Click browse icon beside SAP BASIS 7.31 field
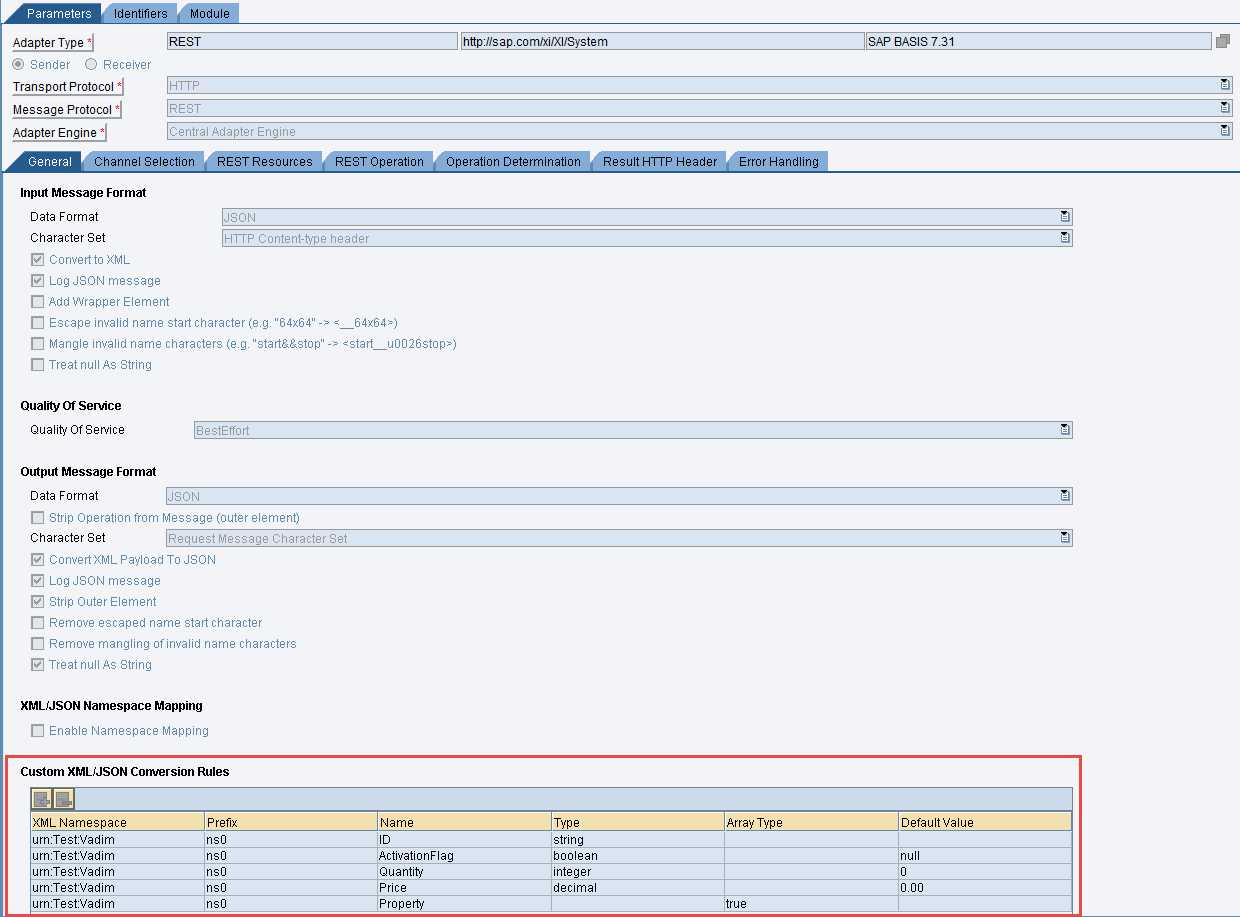Screen dimensions: 1240x917 (x=1226, y=40)
